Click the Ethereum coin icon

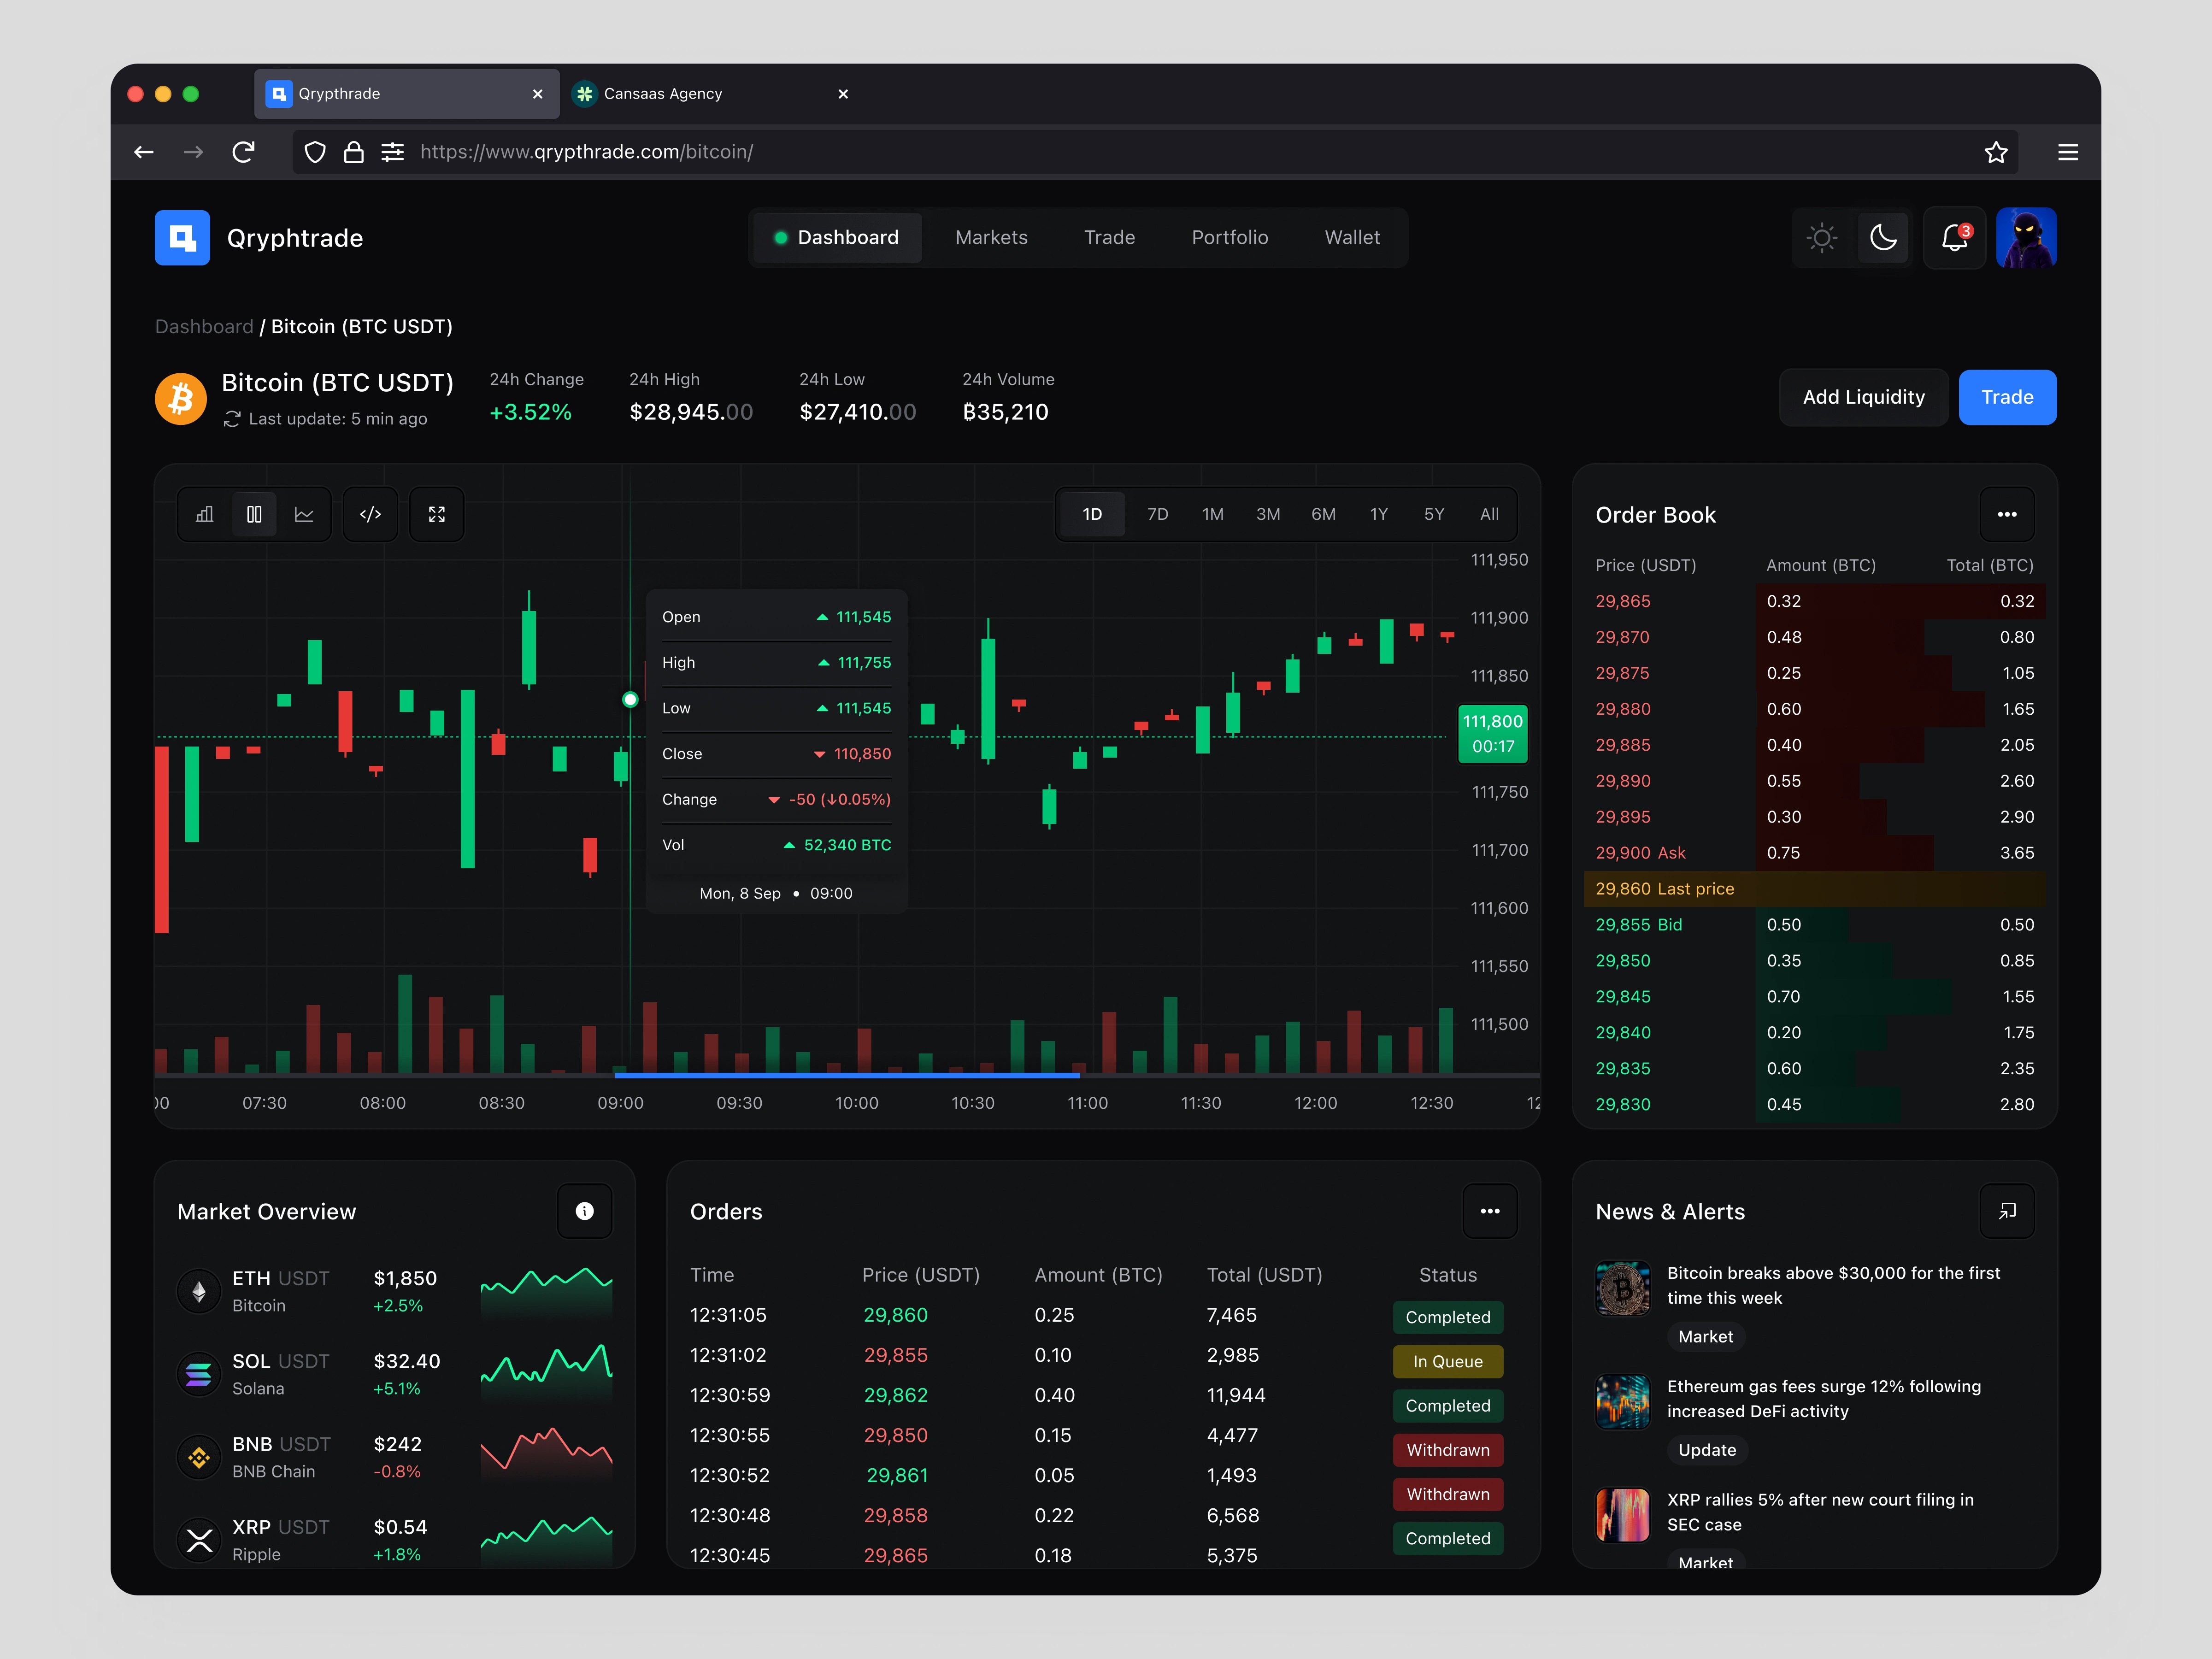(x=199, y=1291)
